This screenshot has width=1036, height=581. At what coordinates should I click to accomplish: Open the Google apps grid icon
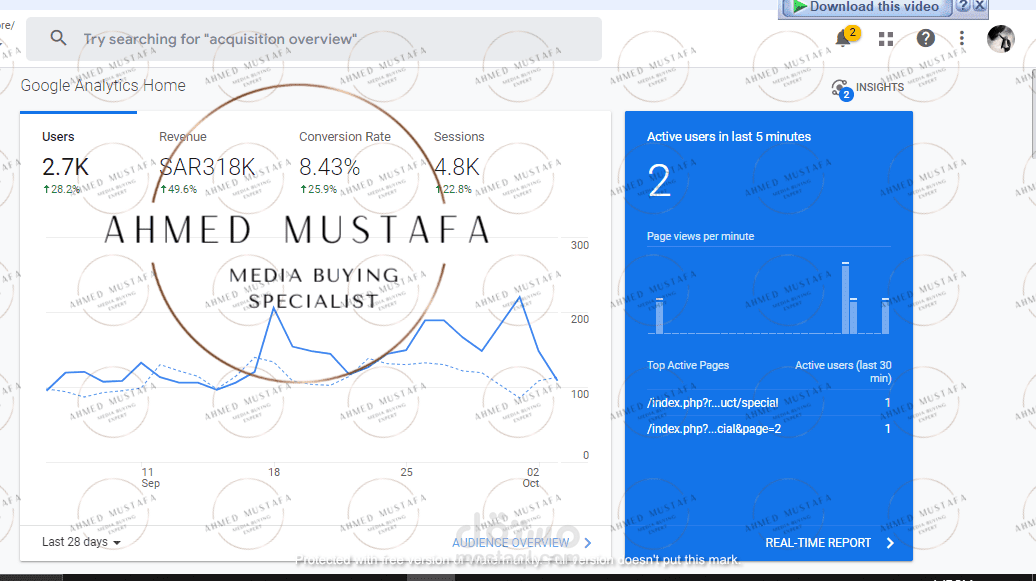(x=886, y=39)
